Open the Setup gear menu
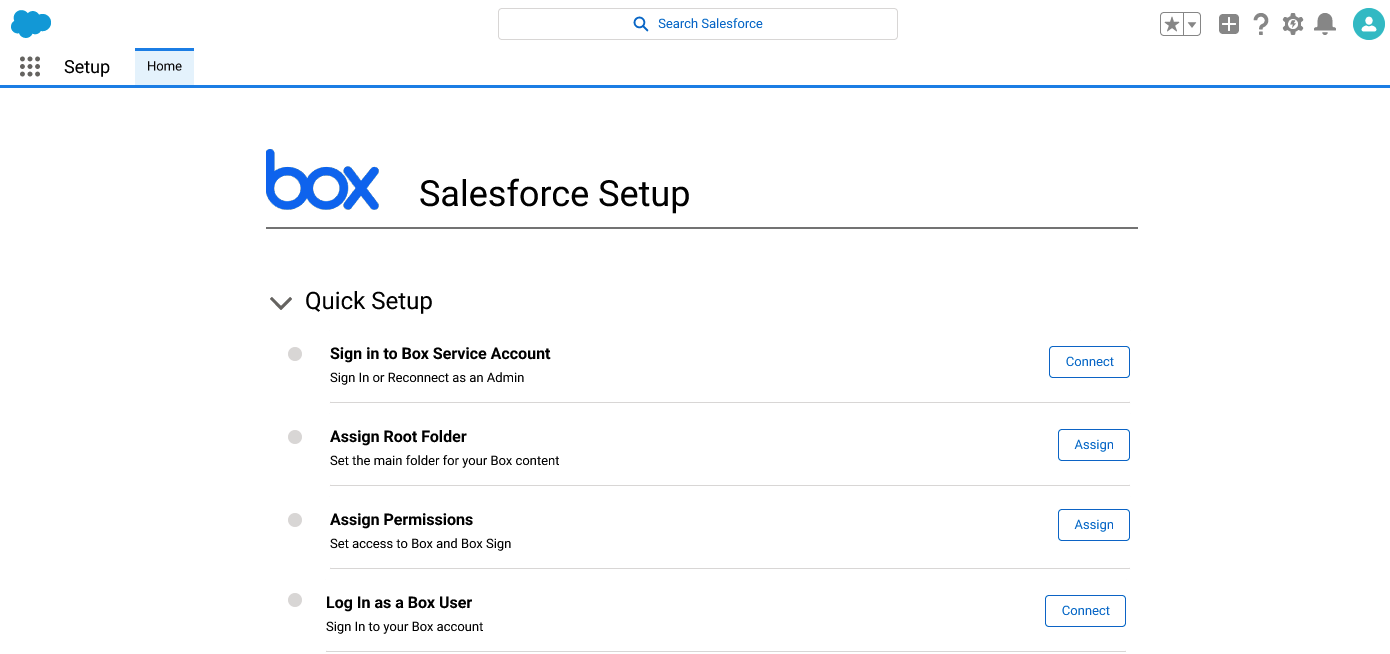 coord(1293,24)
